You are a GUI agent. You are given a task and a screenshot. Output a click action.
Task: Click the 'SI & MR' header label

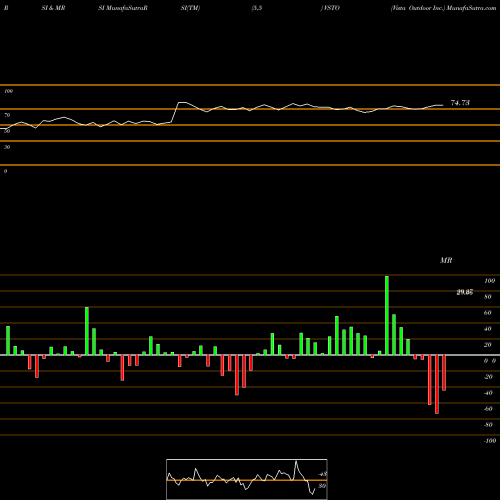53,8
